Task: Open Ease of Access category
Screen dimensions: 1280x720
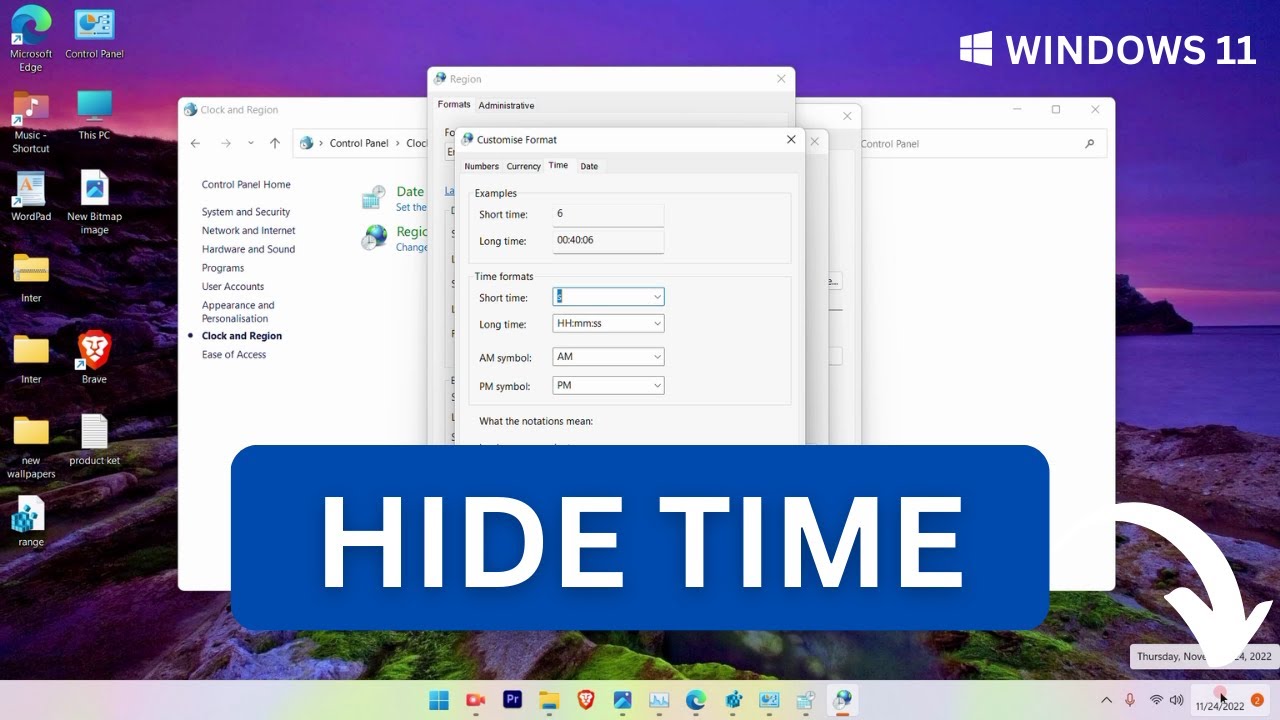Action: 234,355
